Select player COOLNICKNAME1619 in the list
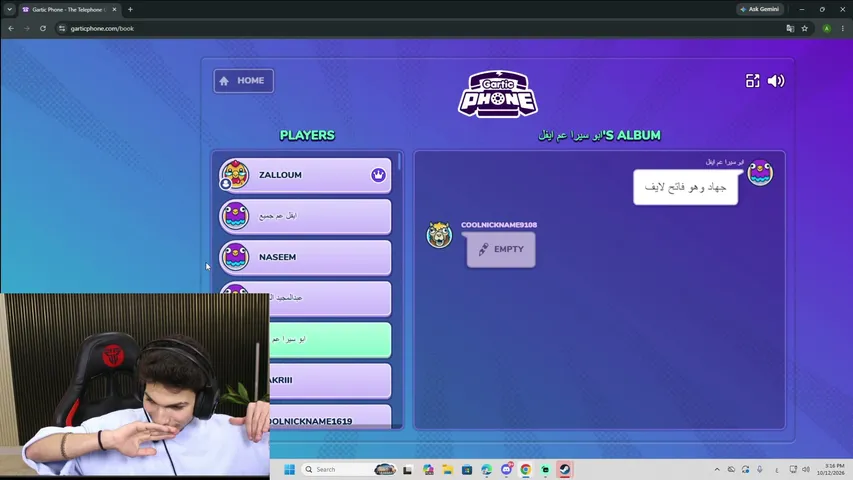 pyautogui.click(x=330, y=417)
